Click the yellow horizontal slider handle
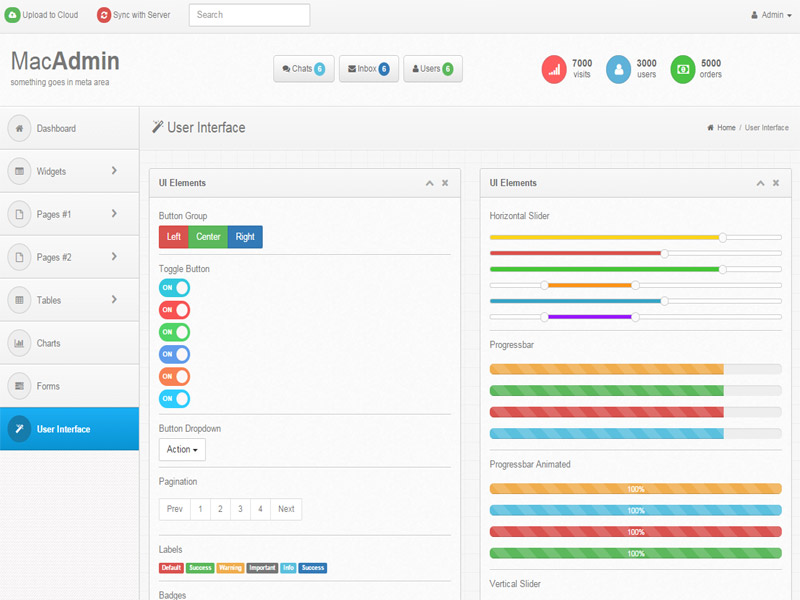 click(x=723, y=237)
